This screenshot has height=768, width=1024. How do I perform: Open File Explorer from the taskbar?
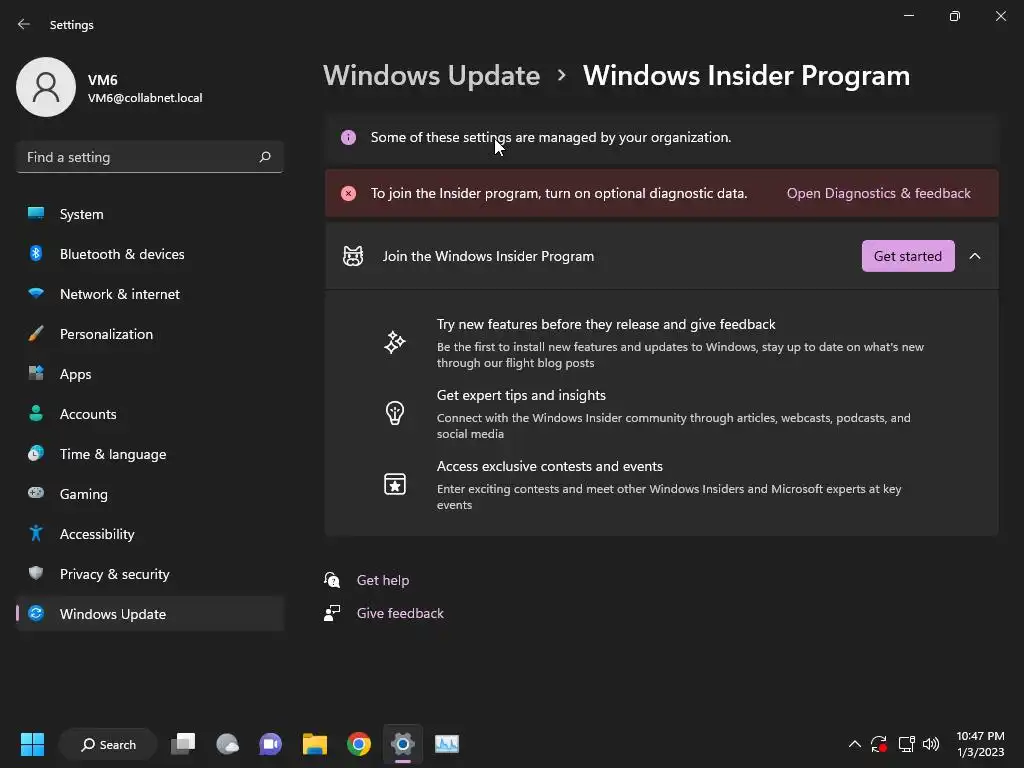[315, 744]
